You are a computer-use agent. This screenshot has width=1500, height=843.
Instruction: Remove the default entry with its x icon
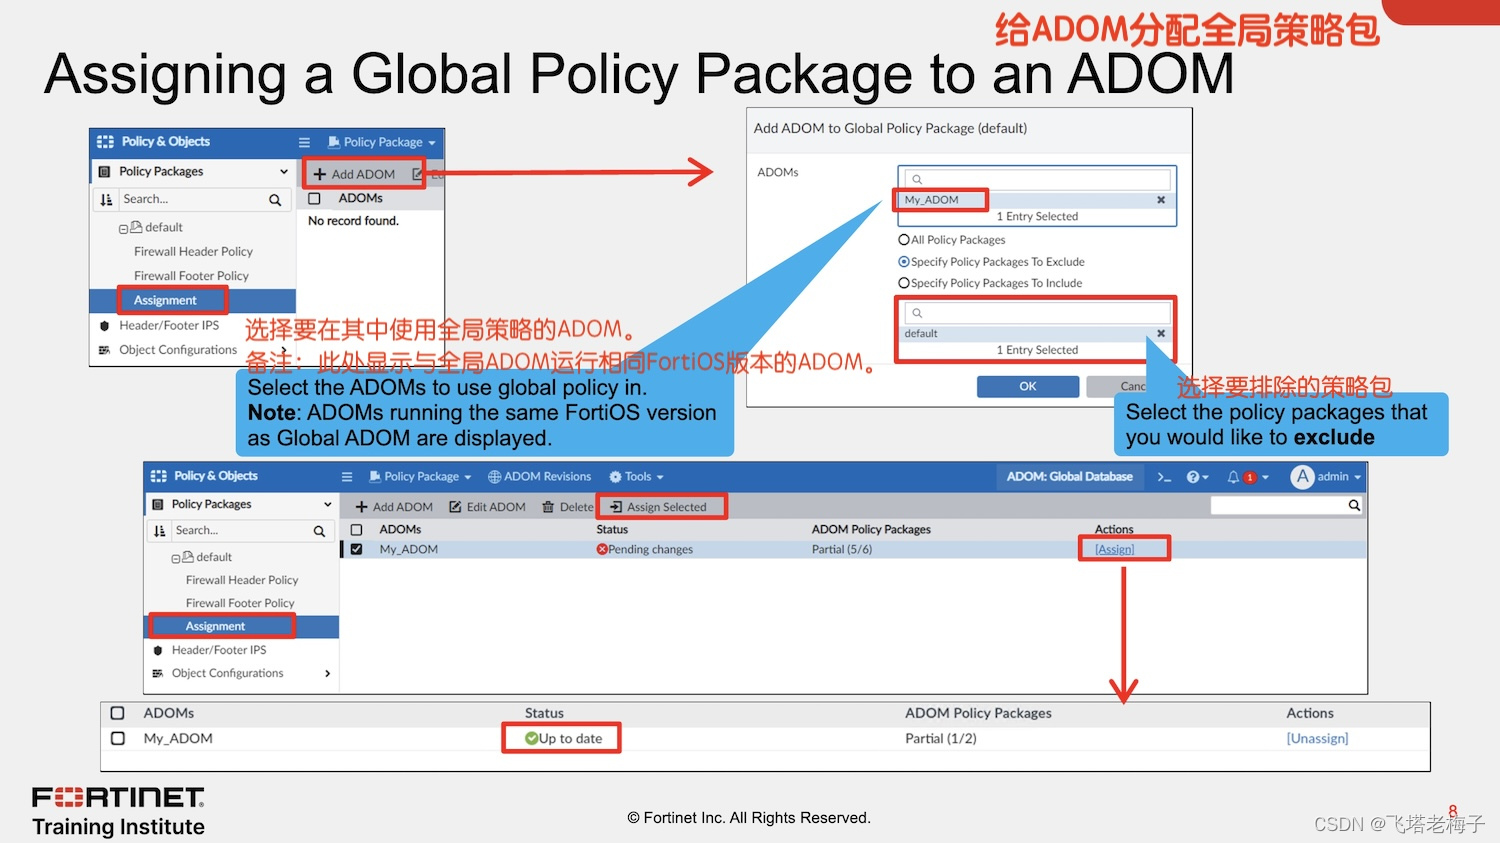(1161, 334)
